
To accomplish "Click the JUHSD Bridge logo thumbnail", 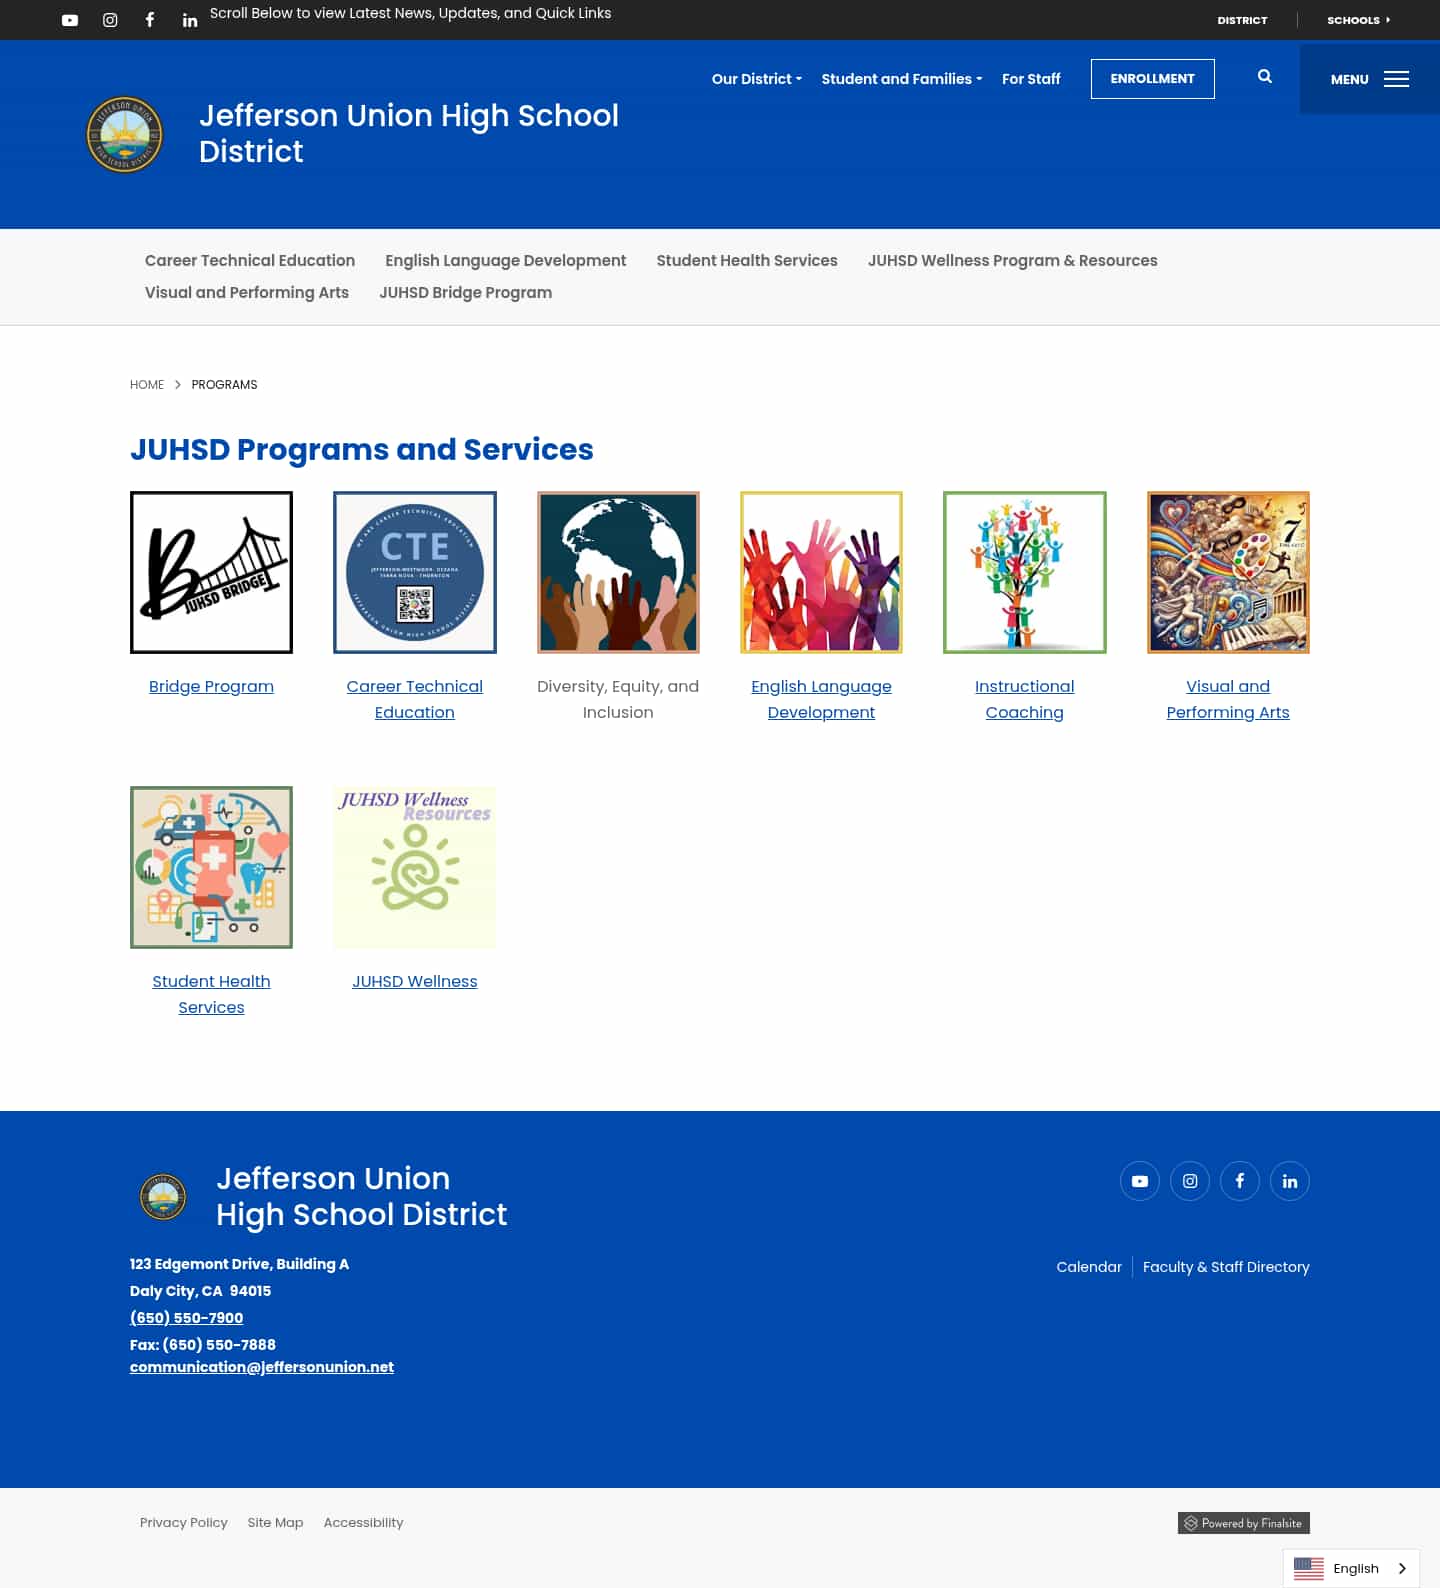I will pos(211,572).
